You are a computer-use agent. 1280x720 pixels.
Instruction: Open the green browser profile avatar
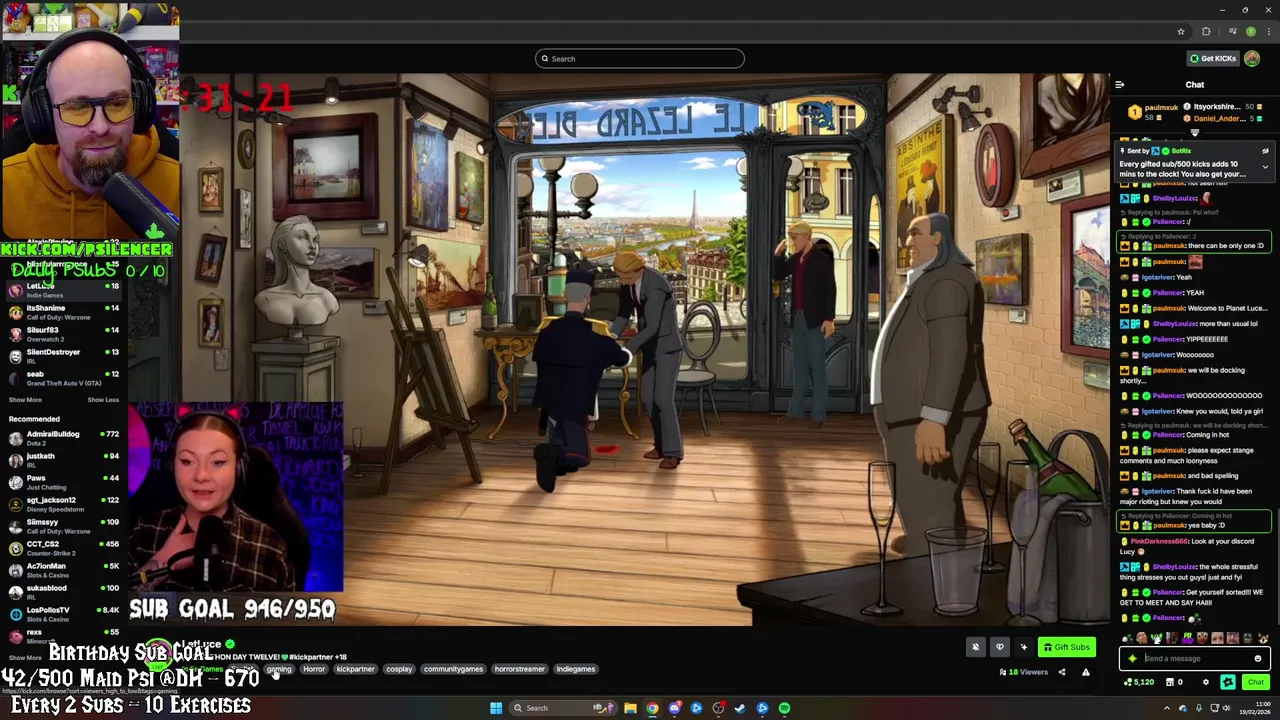[x=1250, y=31]
